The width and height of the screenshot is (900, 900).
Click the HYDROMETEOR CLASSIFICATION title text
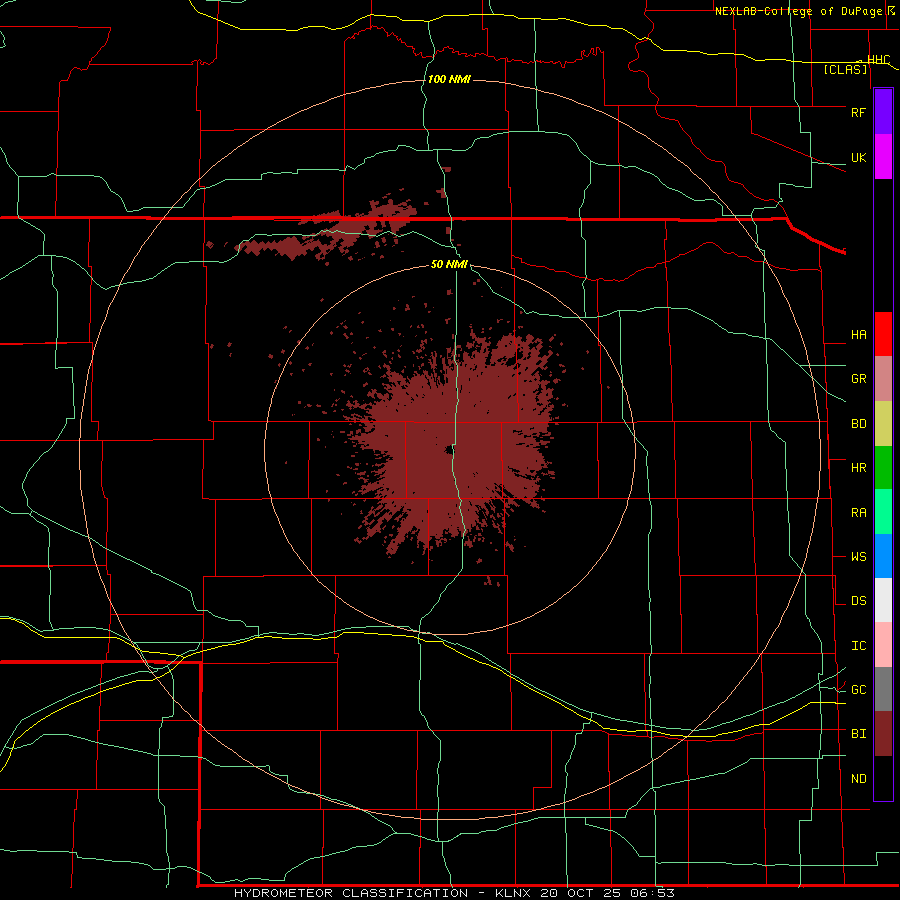click(x=351, y=893)
